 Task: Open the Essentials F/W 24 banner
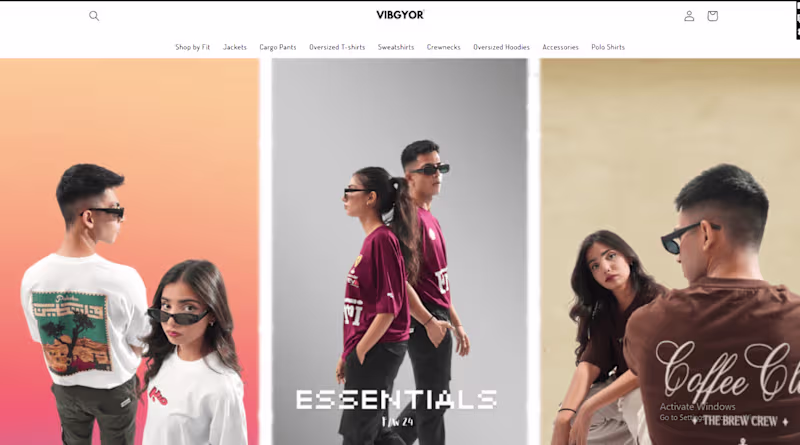click(399, 251)
